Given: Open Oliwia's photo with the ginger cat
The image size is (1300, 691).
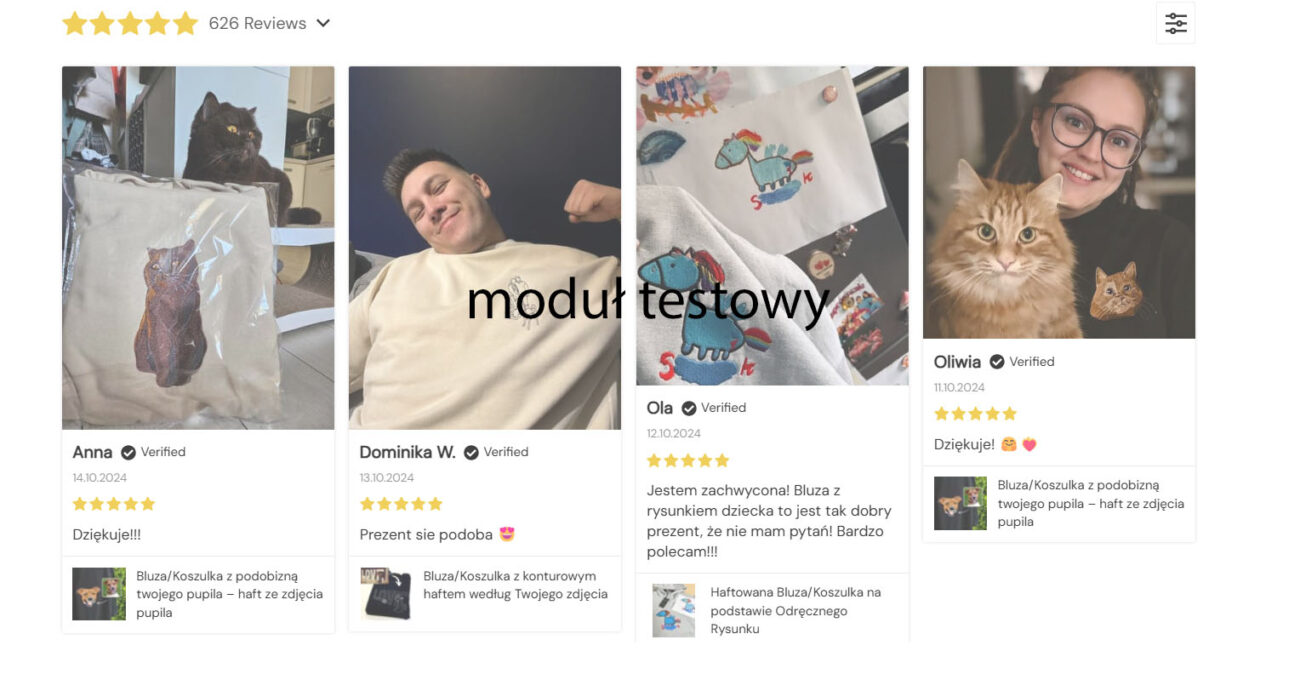Looking at the screenshot, I should coord(1059,202).
